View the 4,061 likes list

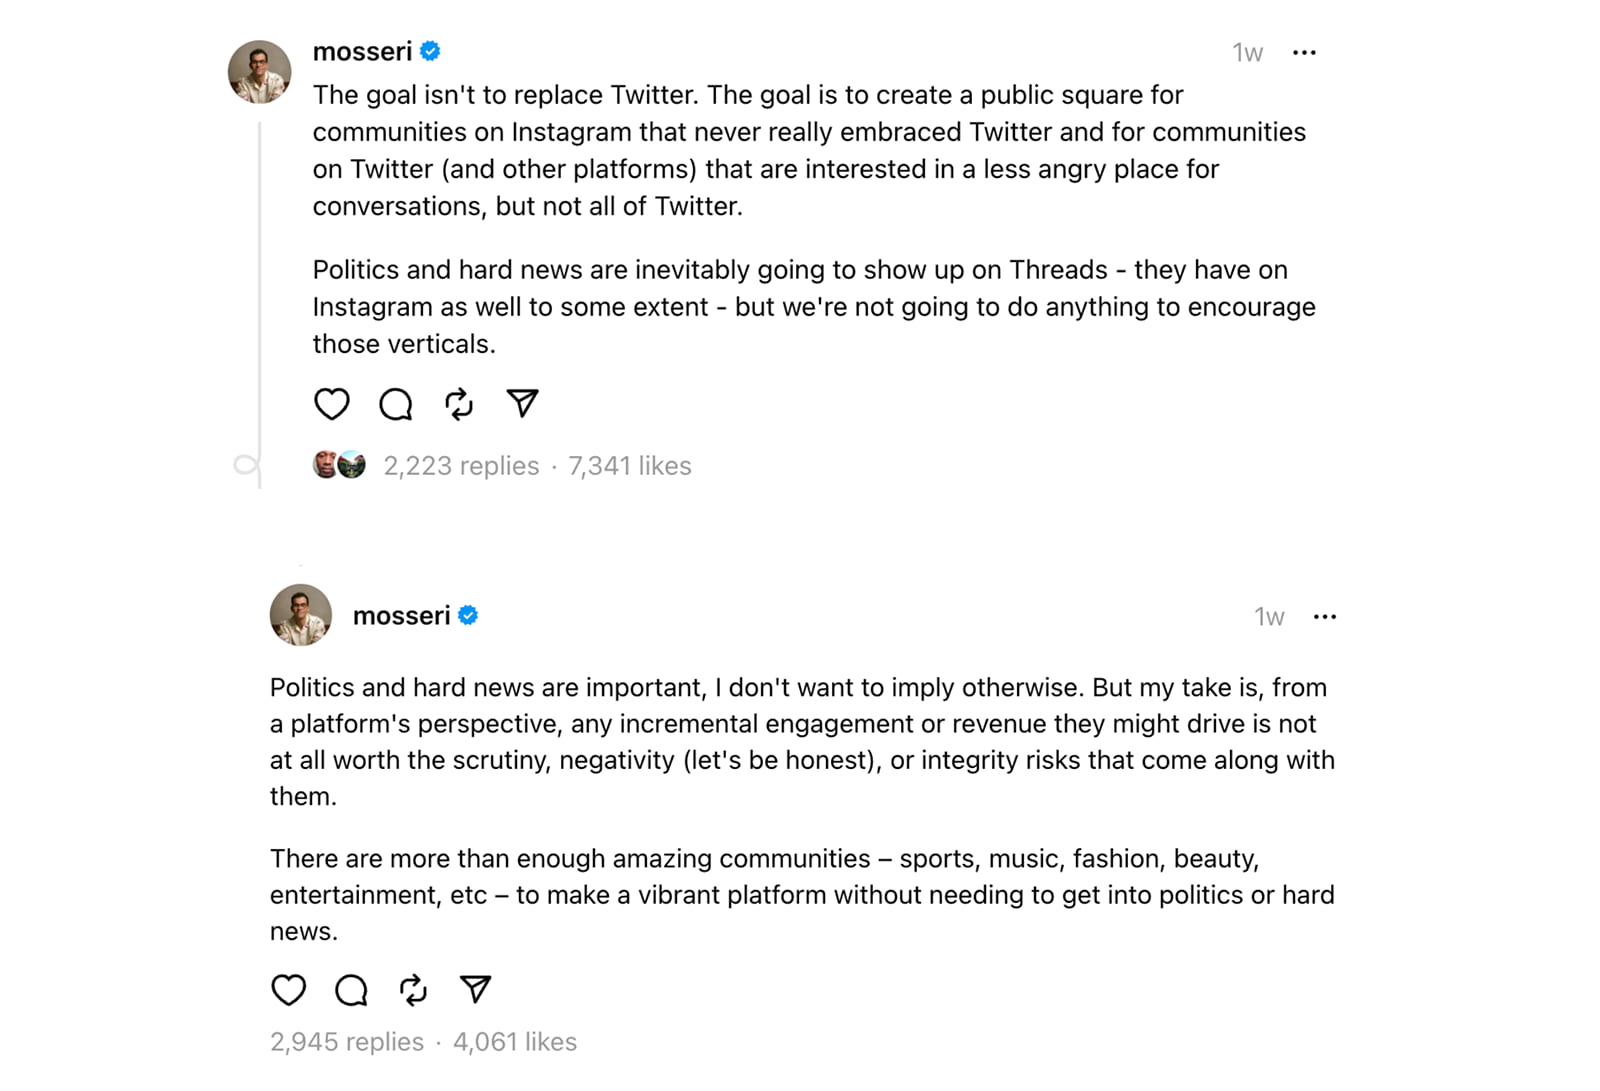coord(515,1042)
